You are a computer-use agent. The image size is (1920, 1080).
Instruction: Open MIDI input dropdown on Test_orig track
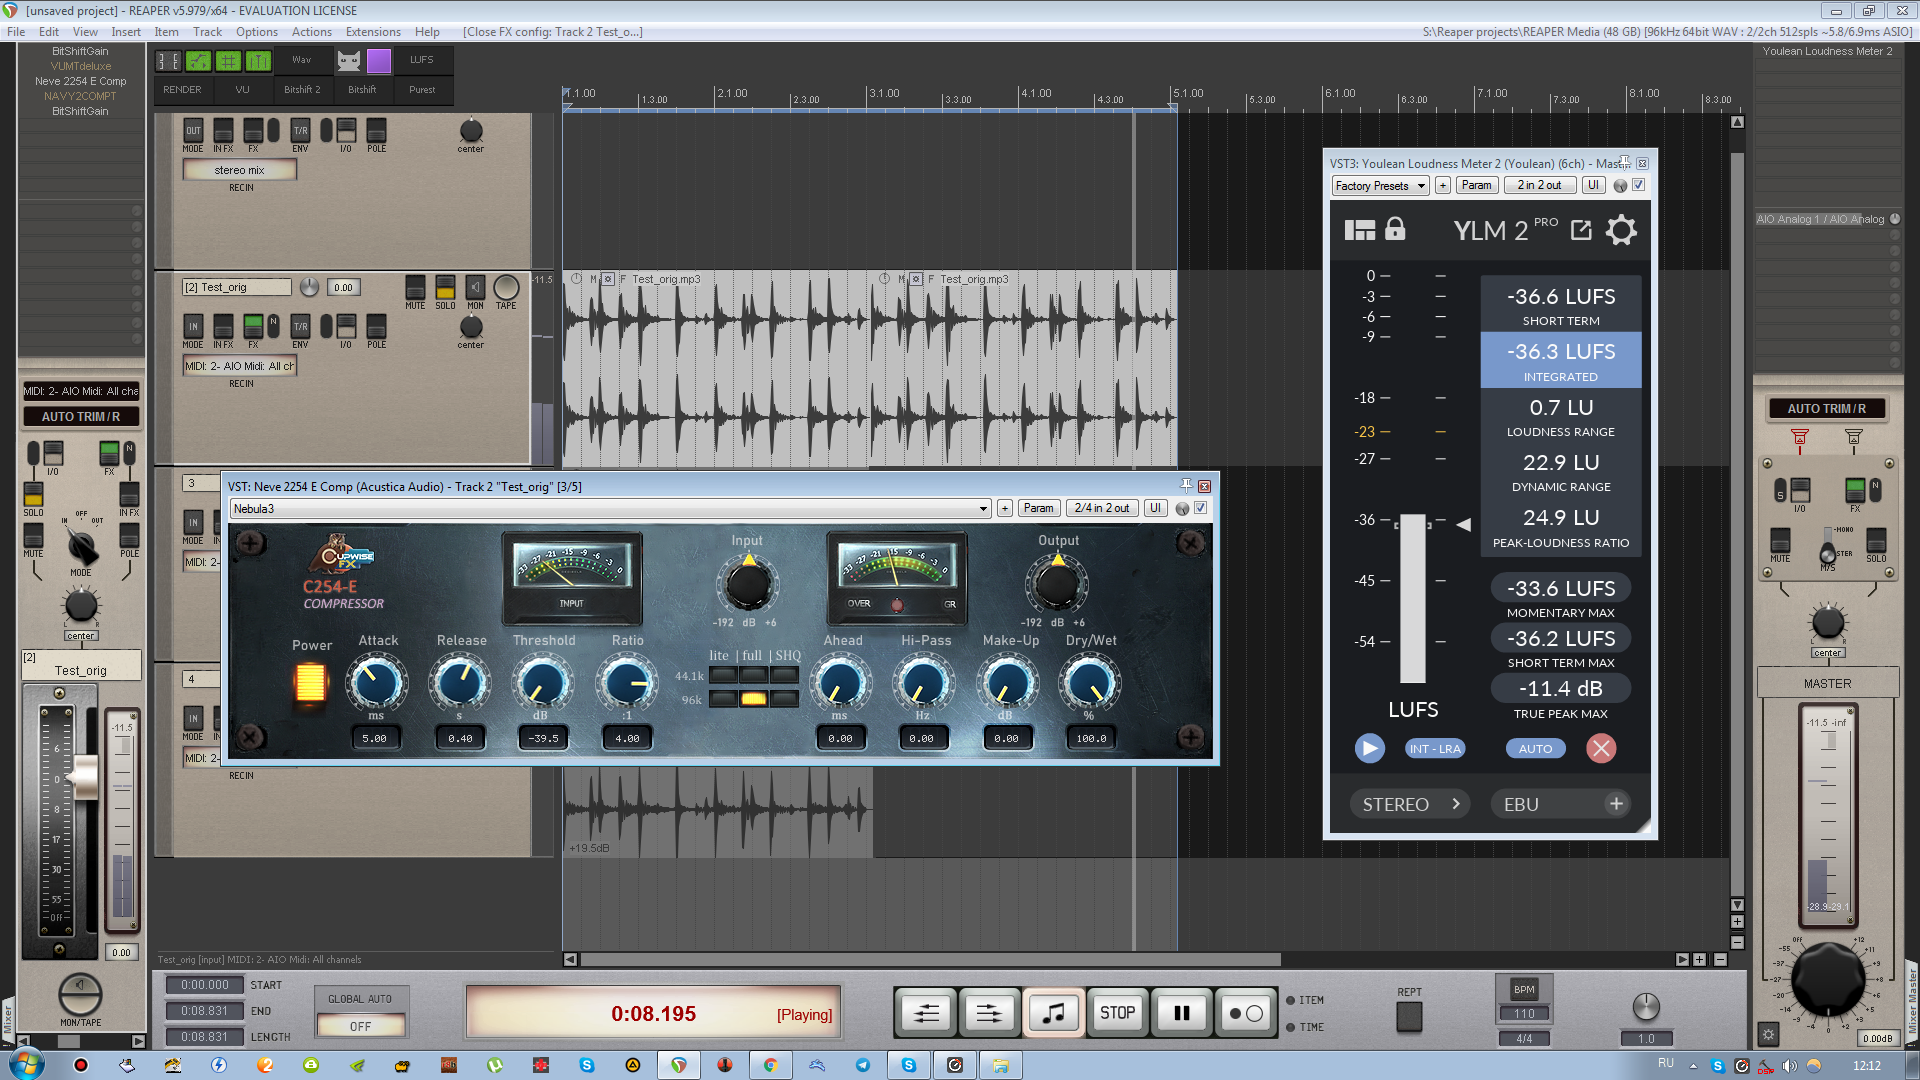(239, 366)
